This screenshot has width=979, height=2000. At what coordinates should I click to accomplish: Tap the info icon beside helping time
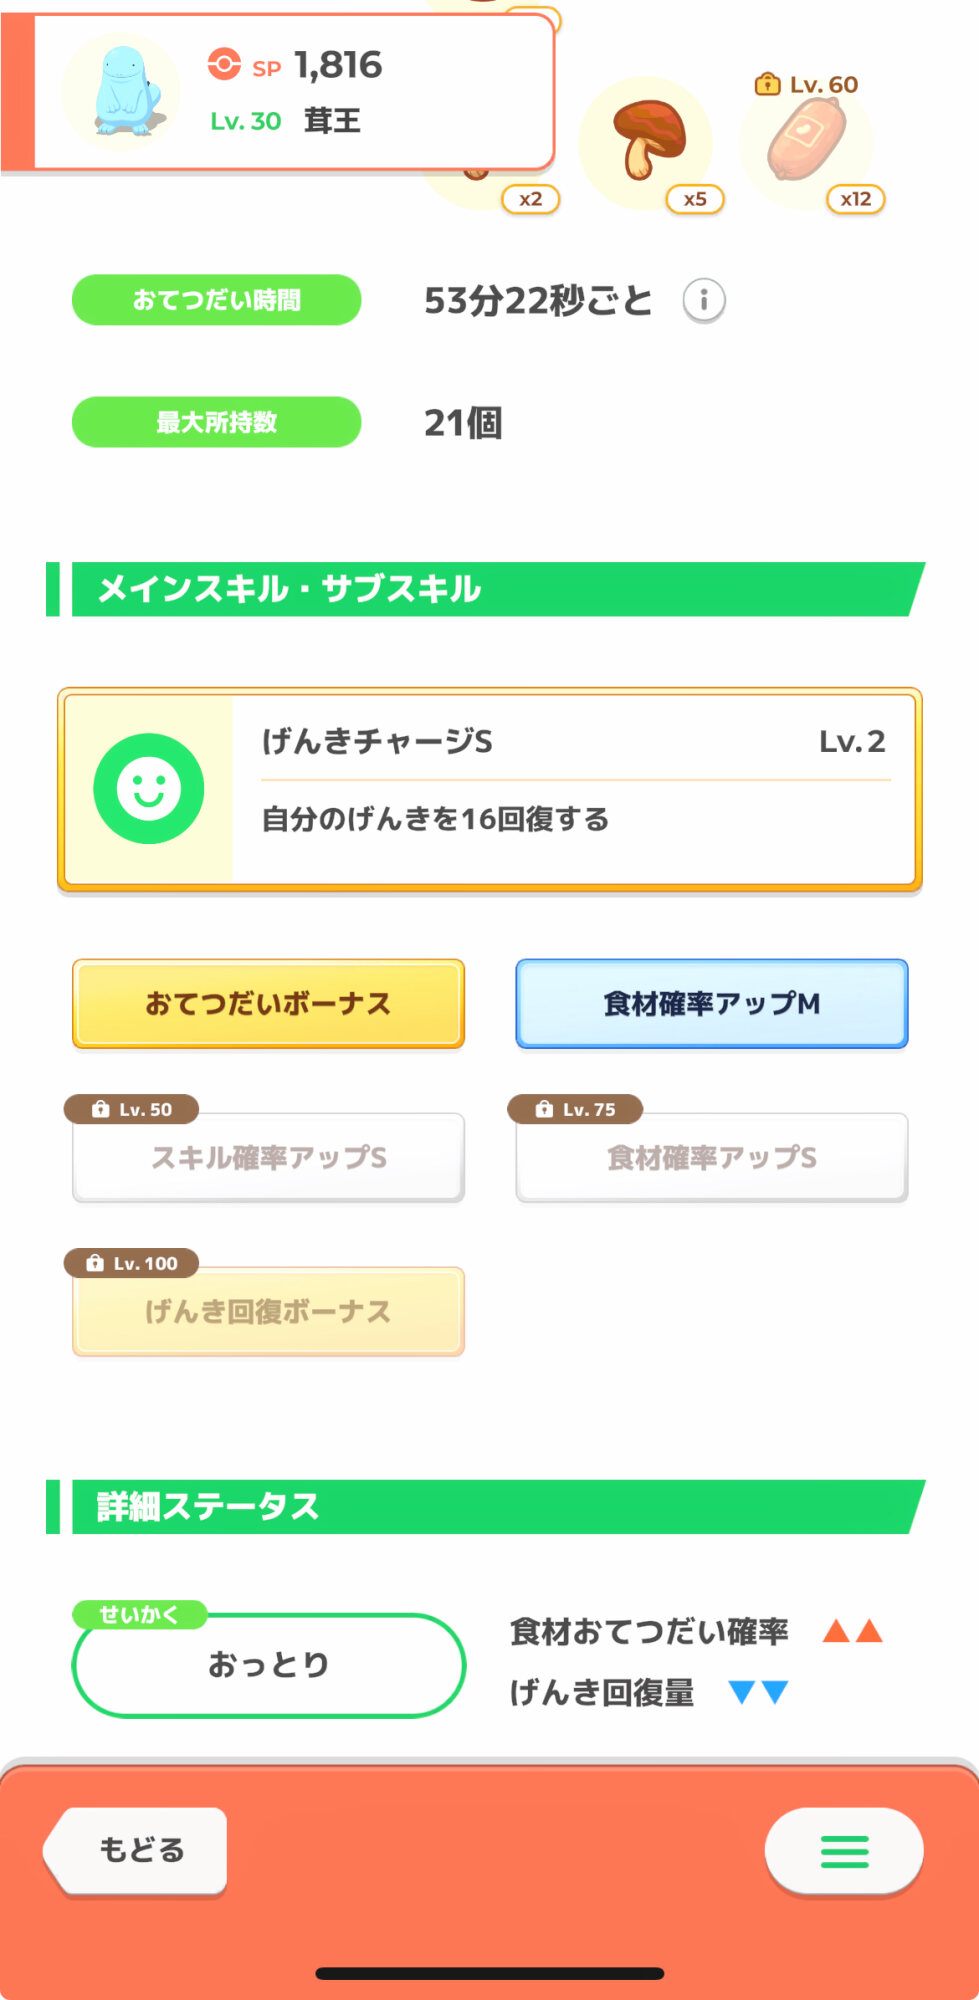coord(704,300)
